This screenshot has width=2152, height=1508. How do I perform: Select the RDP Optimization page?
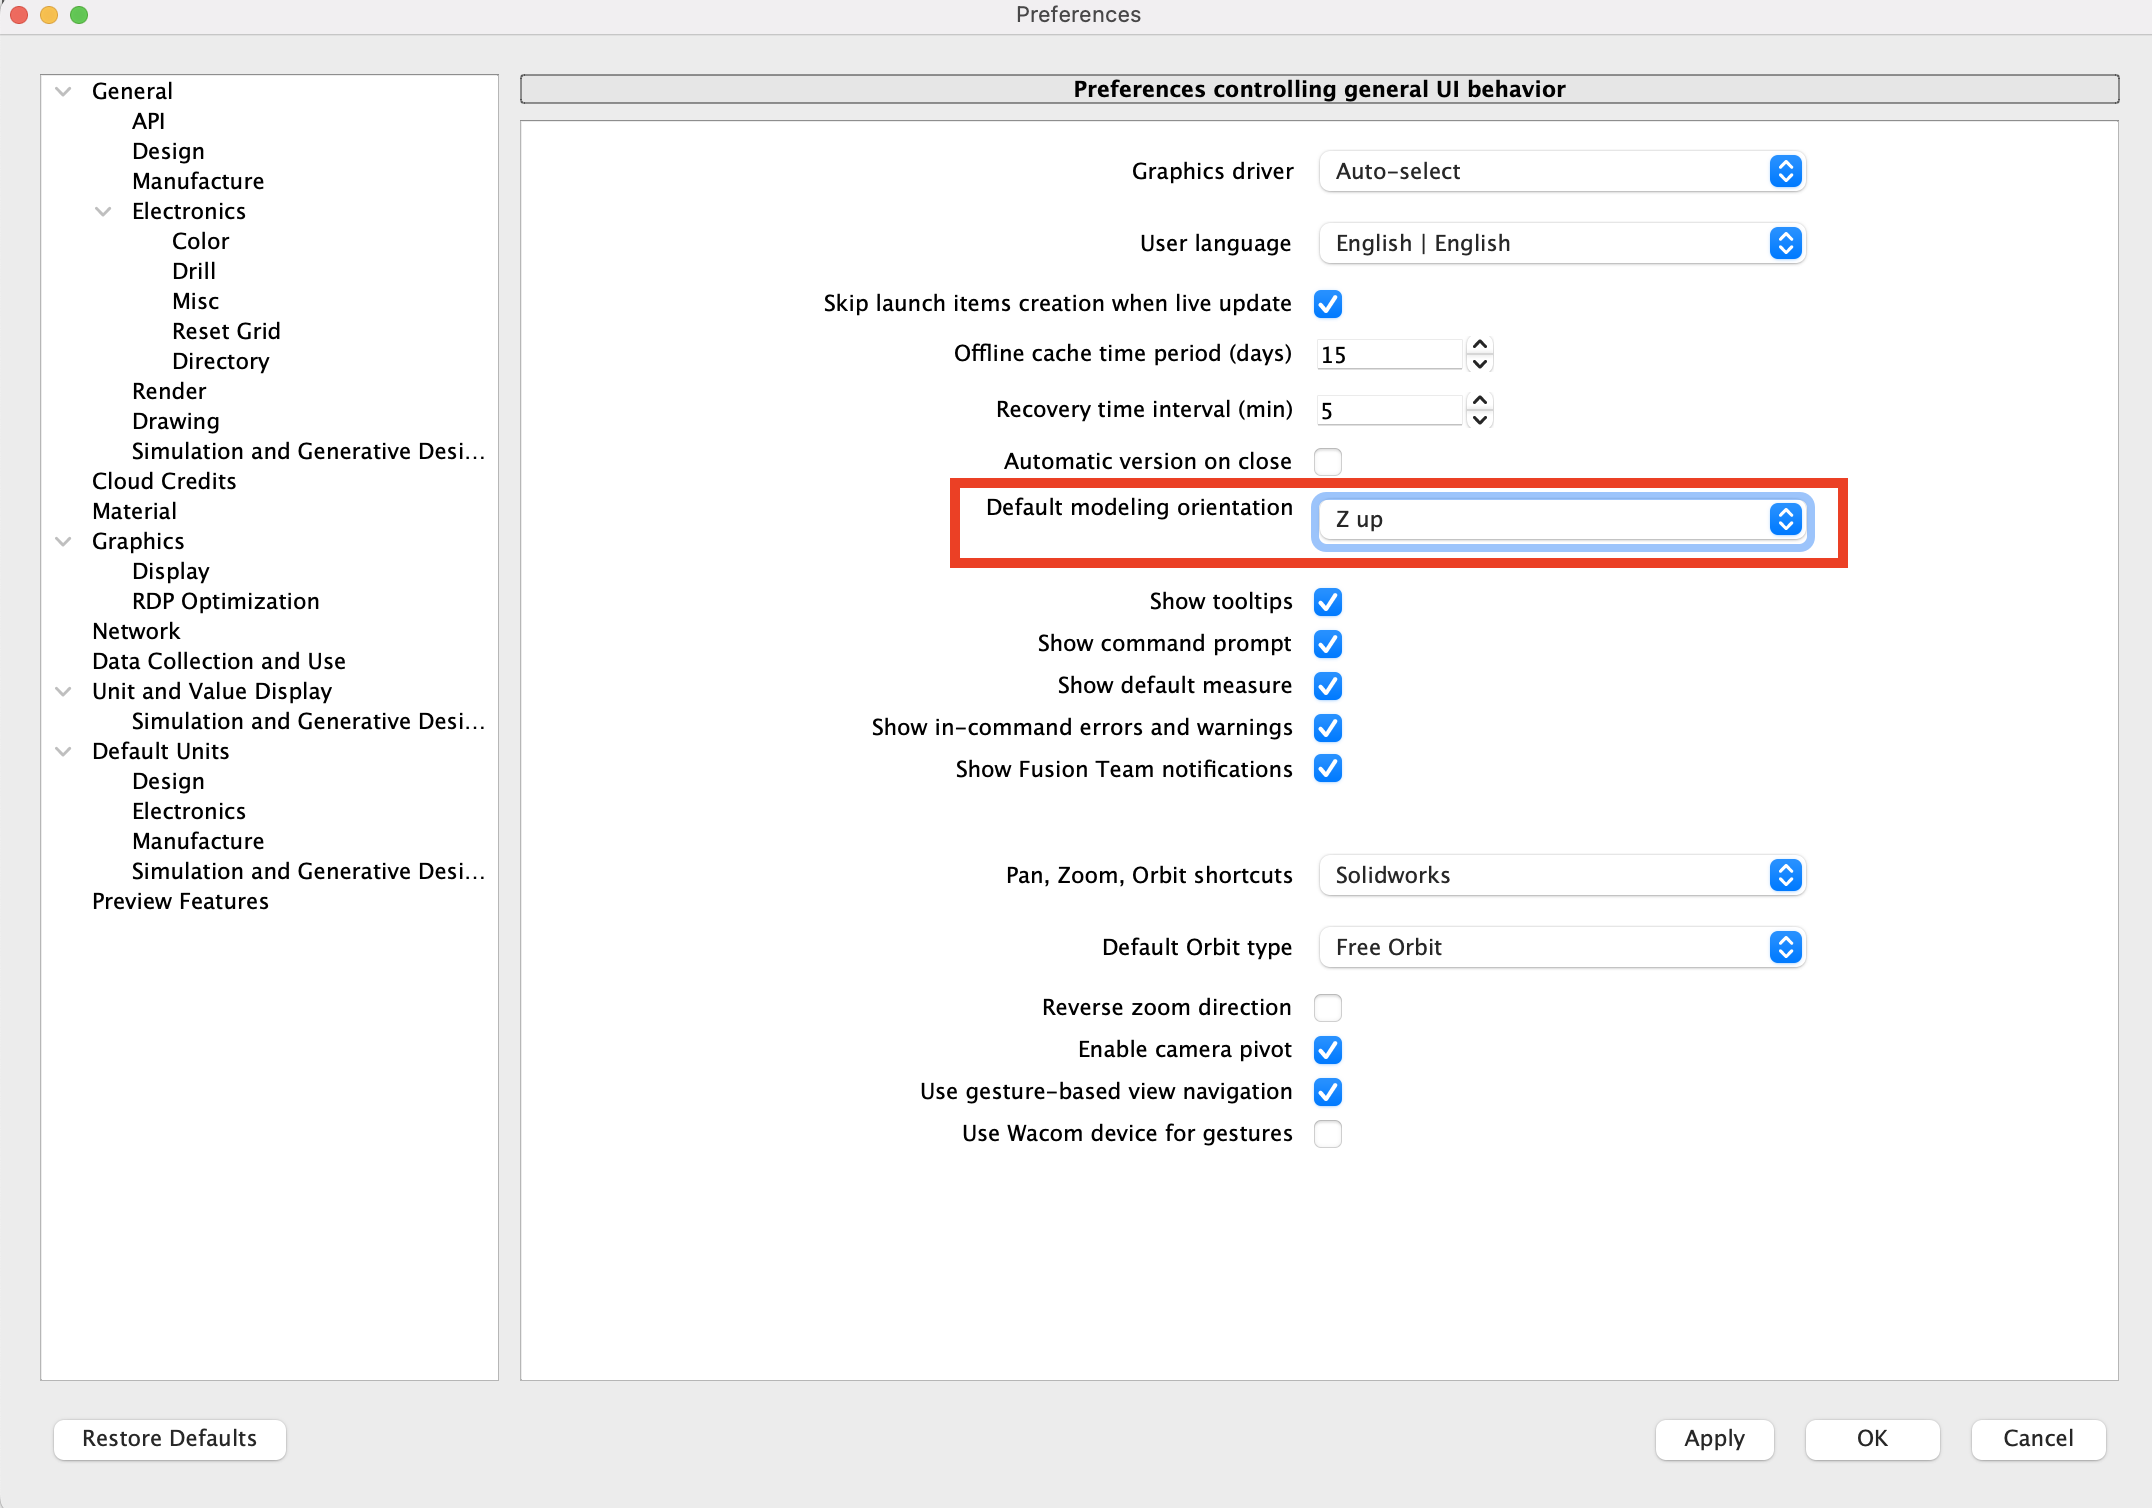[225, 601]
